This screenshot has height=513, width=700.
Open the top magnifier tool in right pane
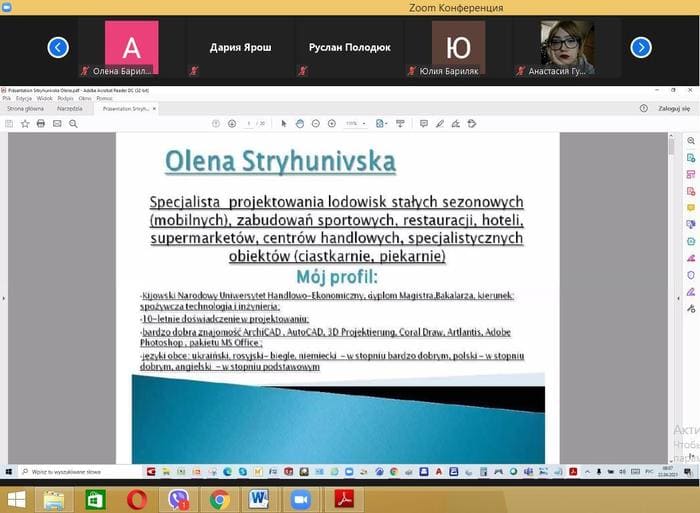point(691,141)
